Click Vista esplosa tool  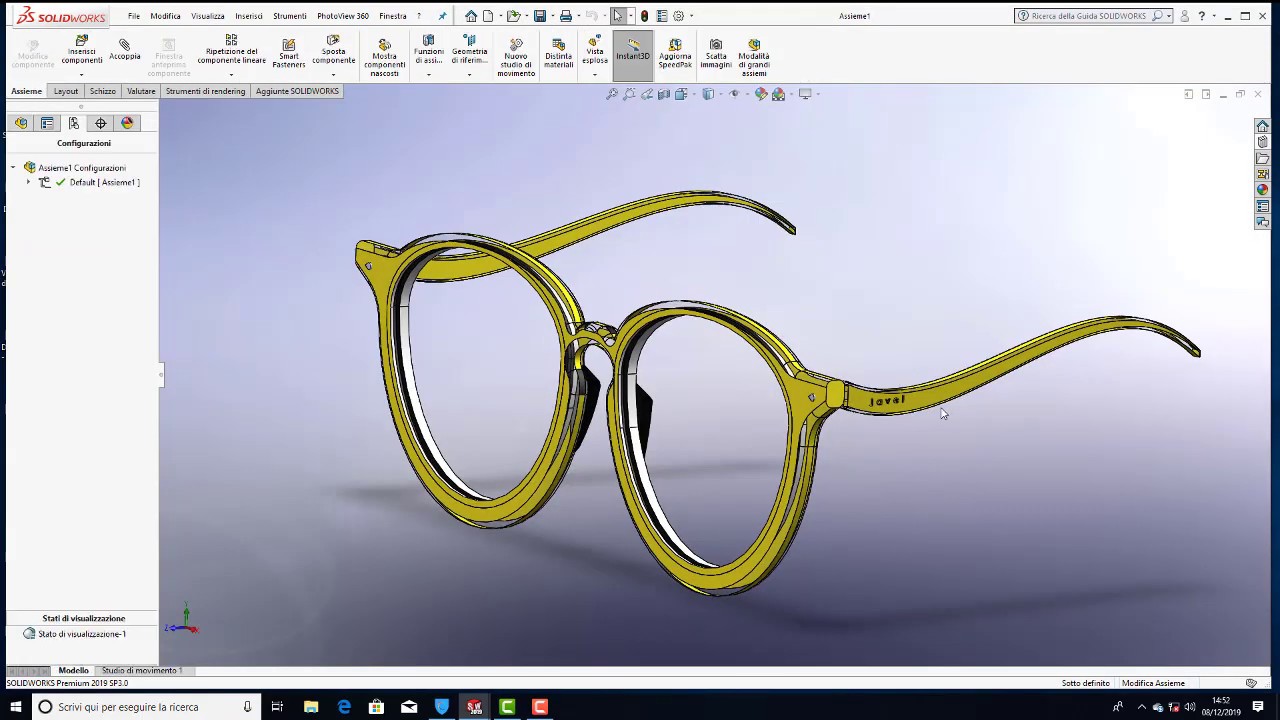click(x=595, y=50)
